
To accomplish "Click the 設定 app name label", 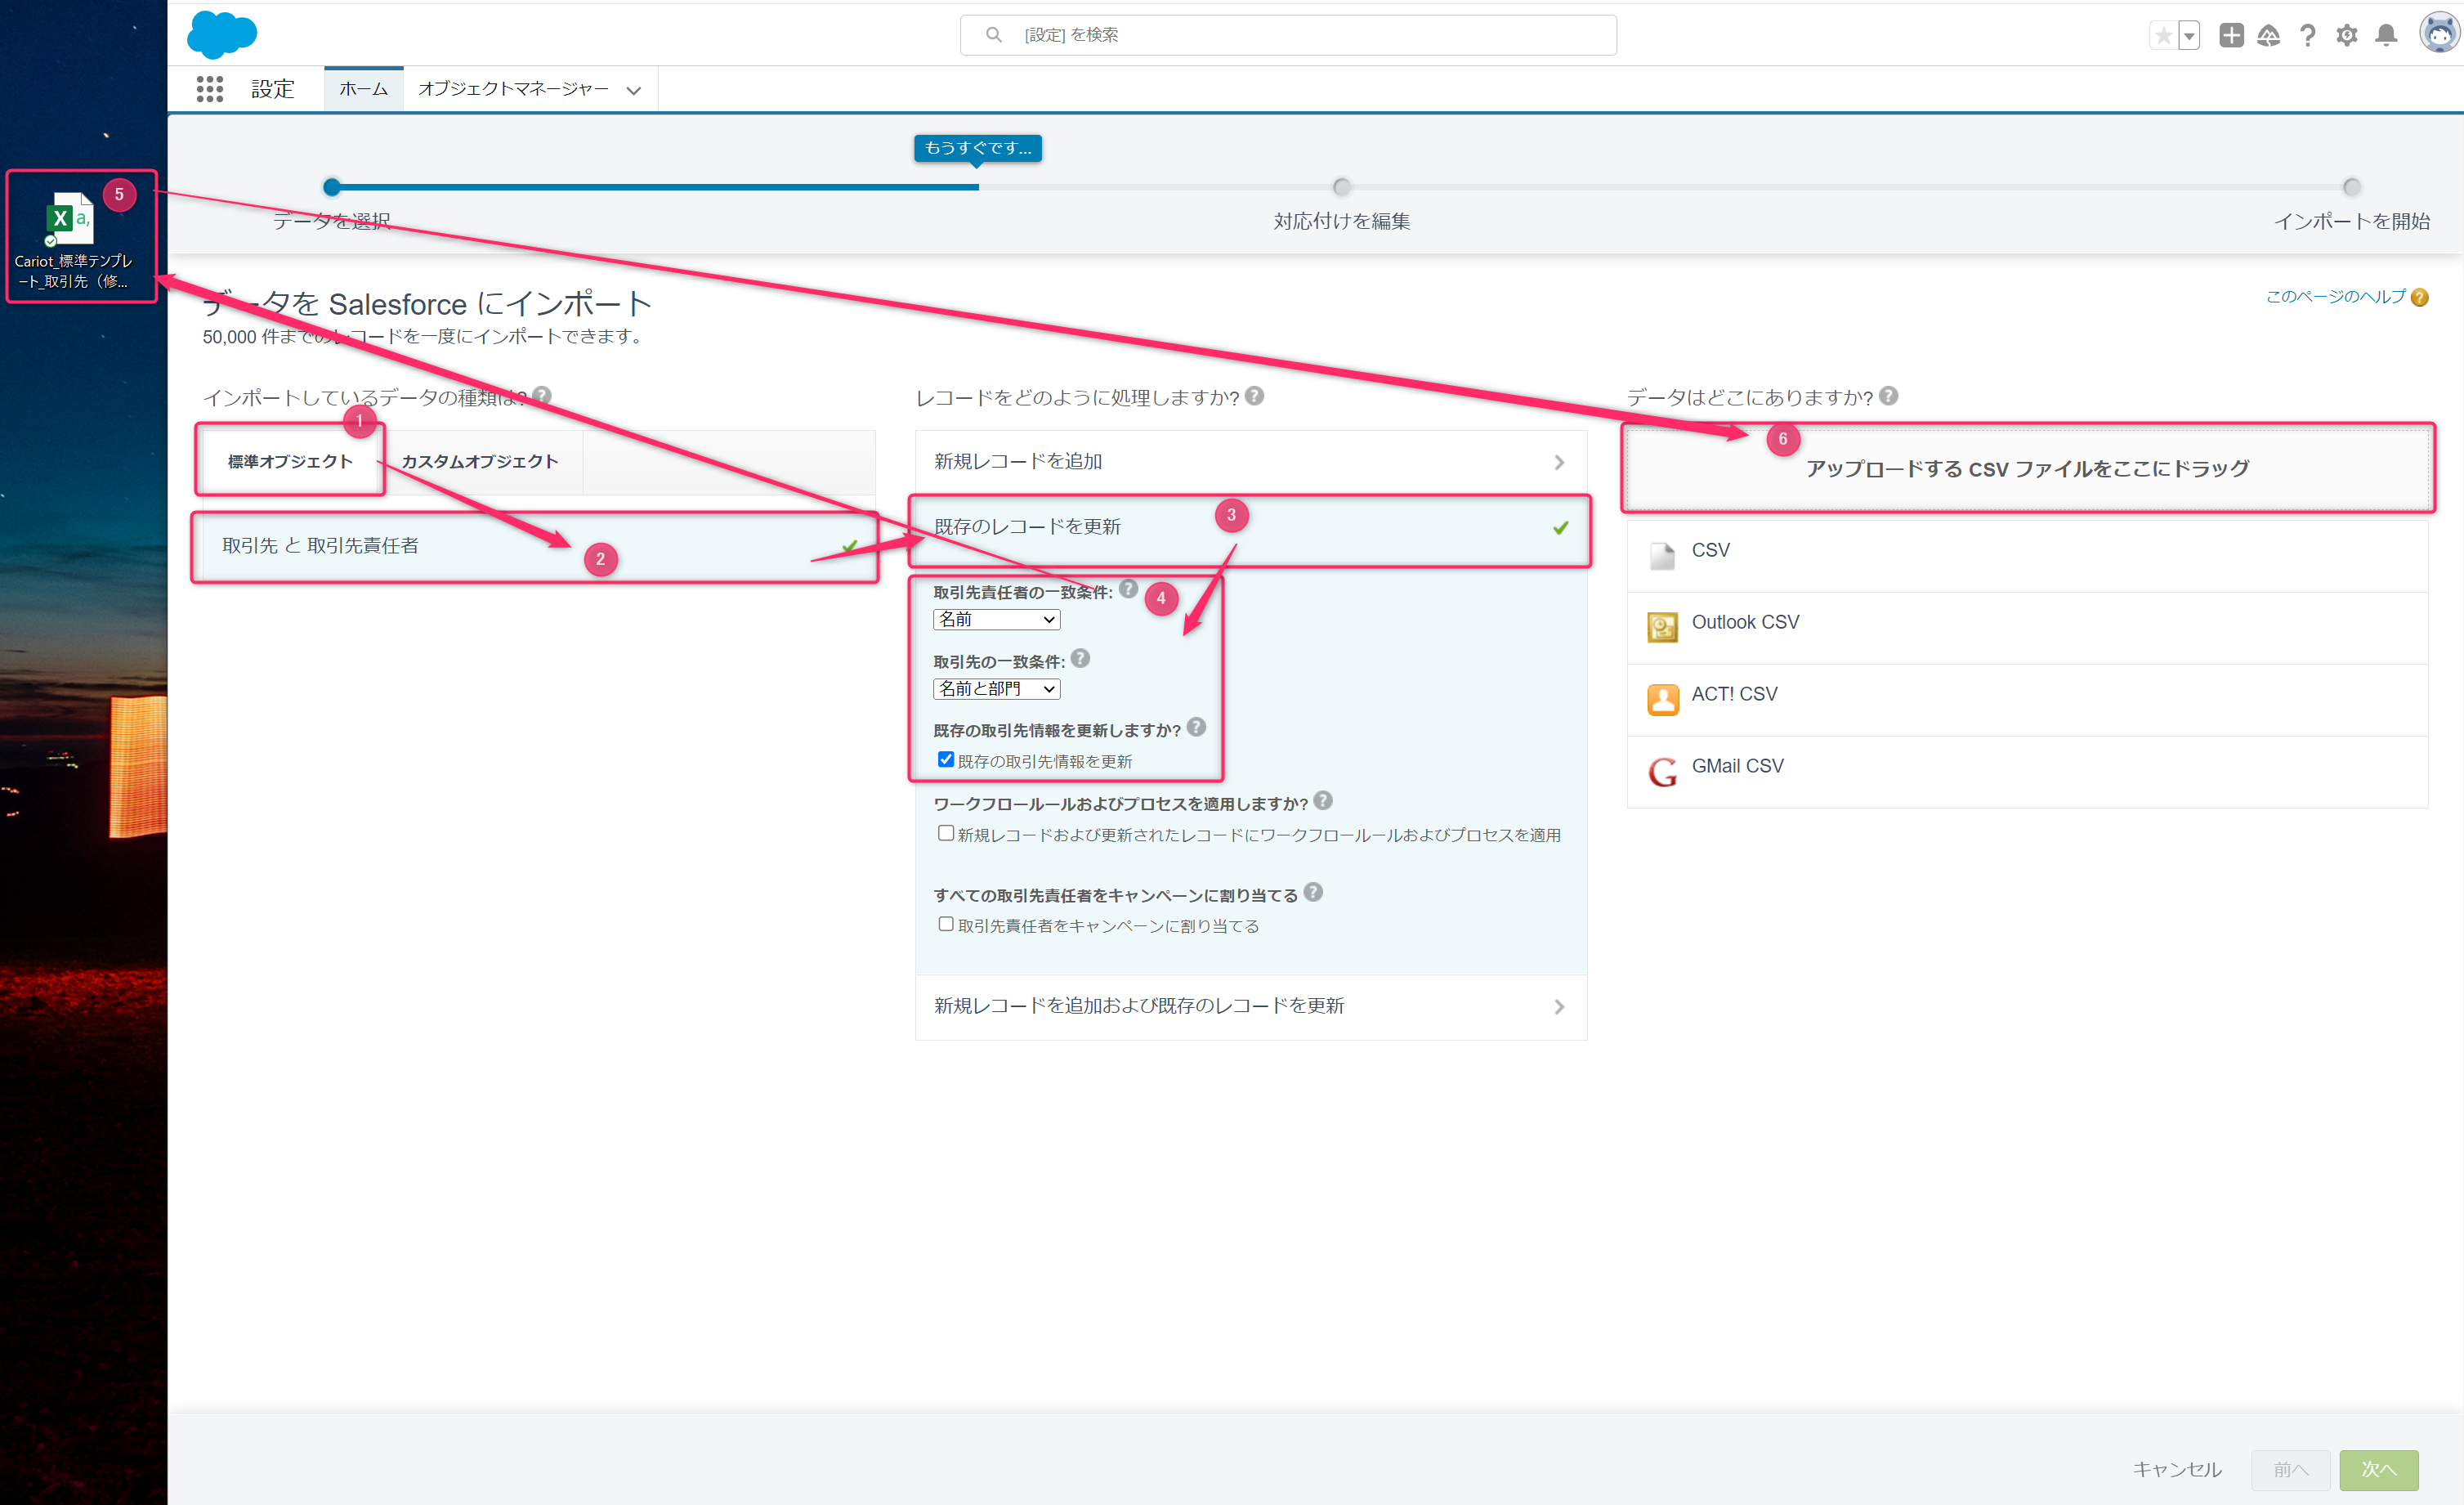I will 272,89.
